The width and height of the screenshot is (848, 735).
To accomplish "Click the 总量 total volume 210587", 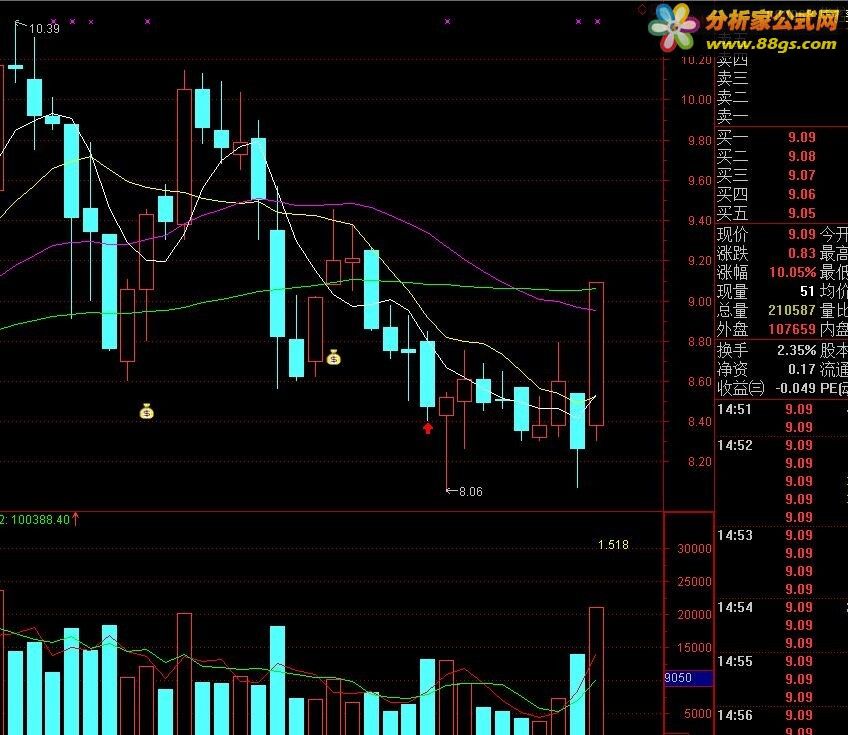I will tap(792, 310).
